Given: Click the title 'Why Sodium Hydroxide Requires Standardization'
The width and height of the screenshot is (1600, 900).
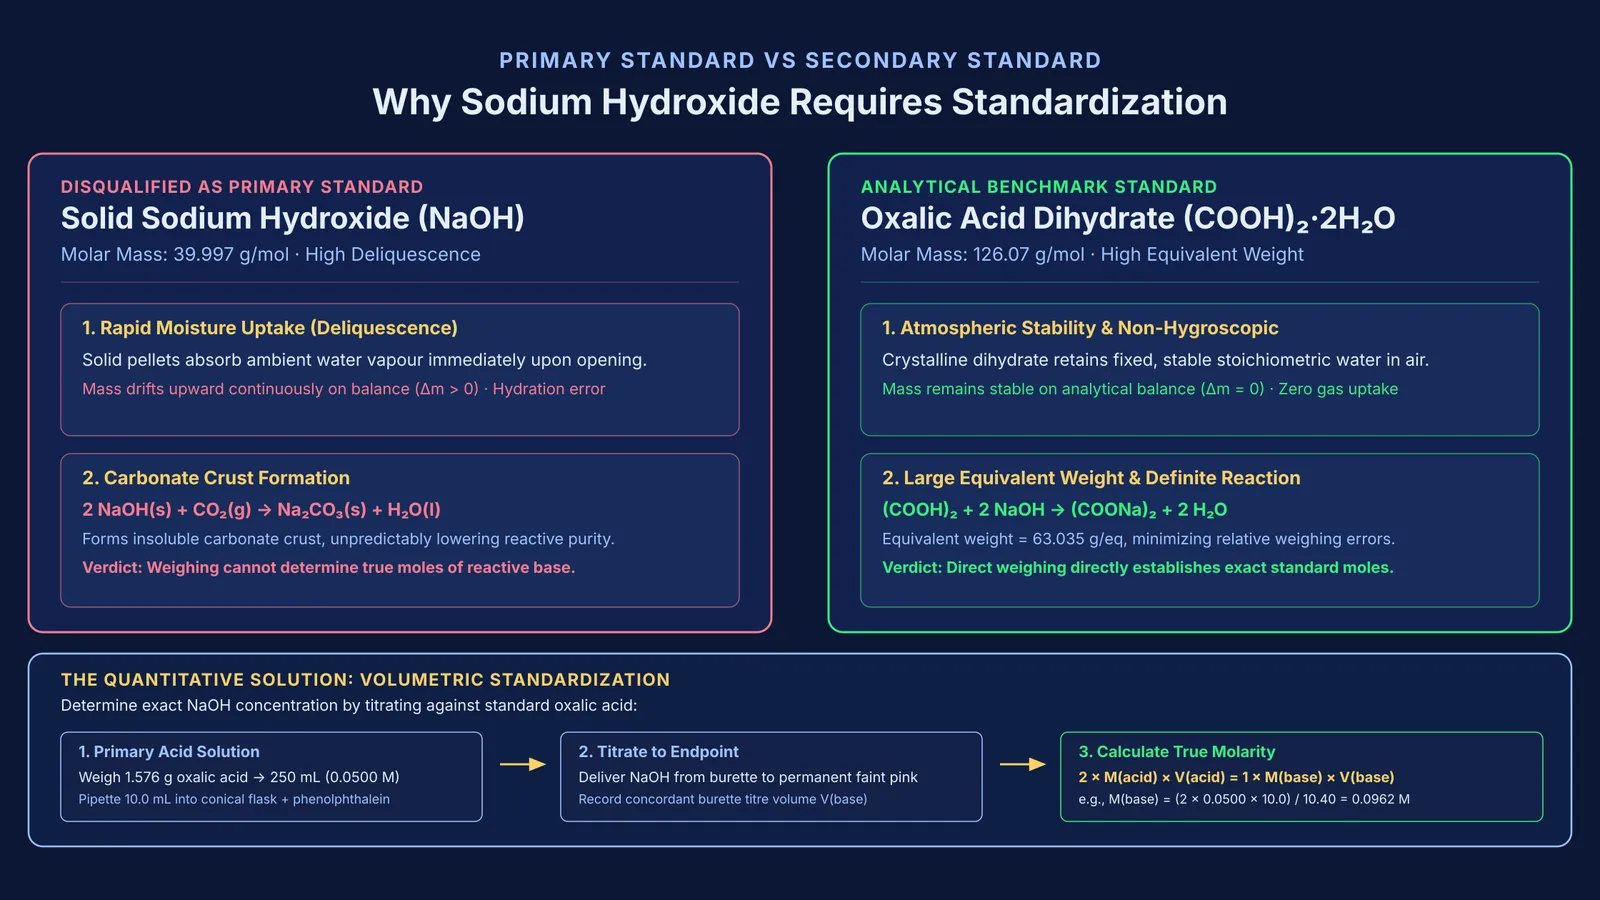Looking at the screenshot, I should pos(800,102).
